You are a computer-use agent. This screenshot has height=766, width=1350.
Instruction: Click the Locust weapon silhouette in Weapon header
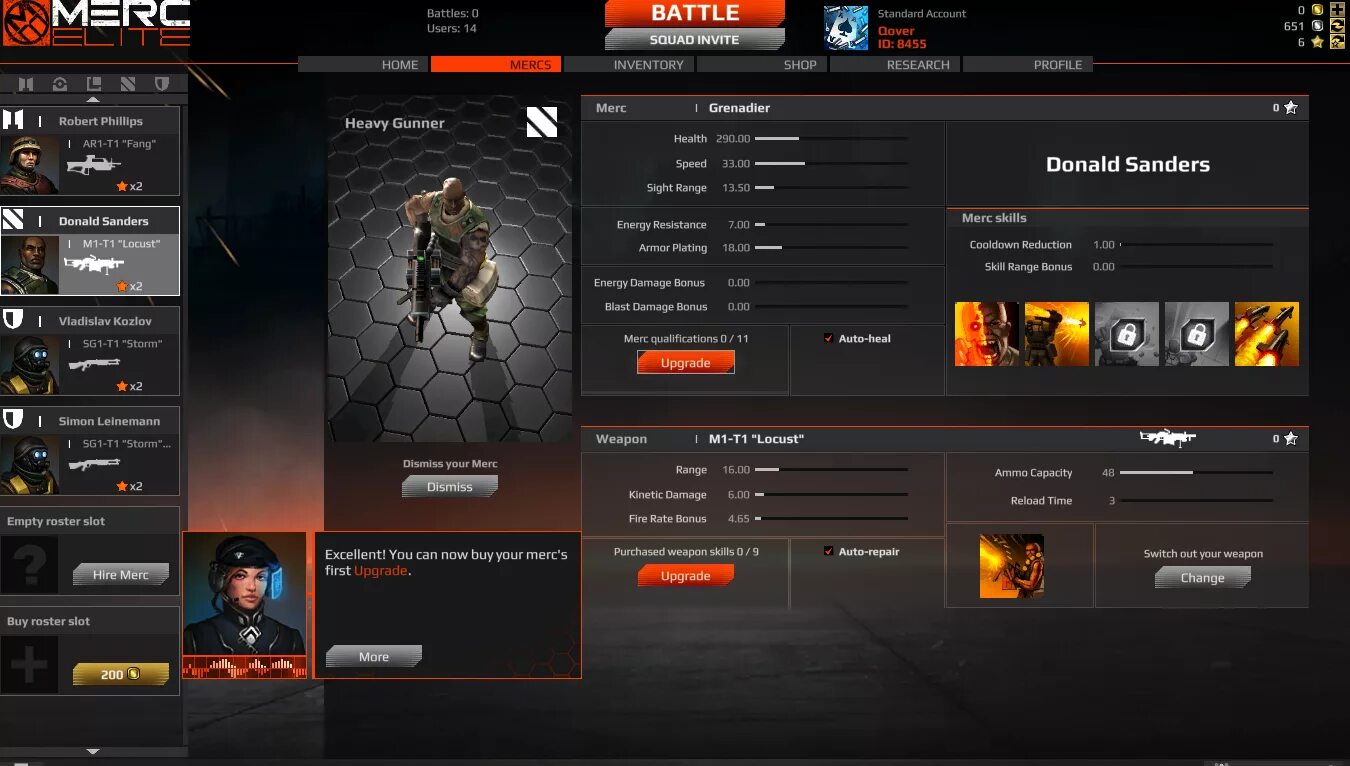[1168, 438]
